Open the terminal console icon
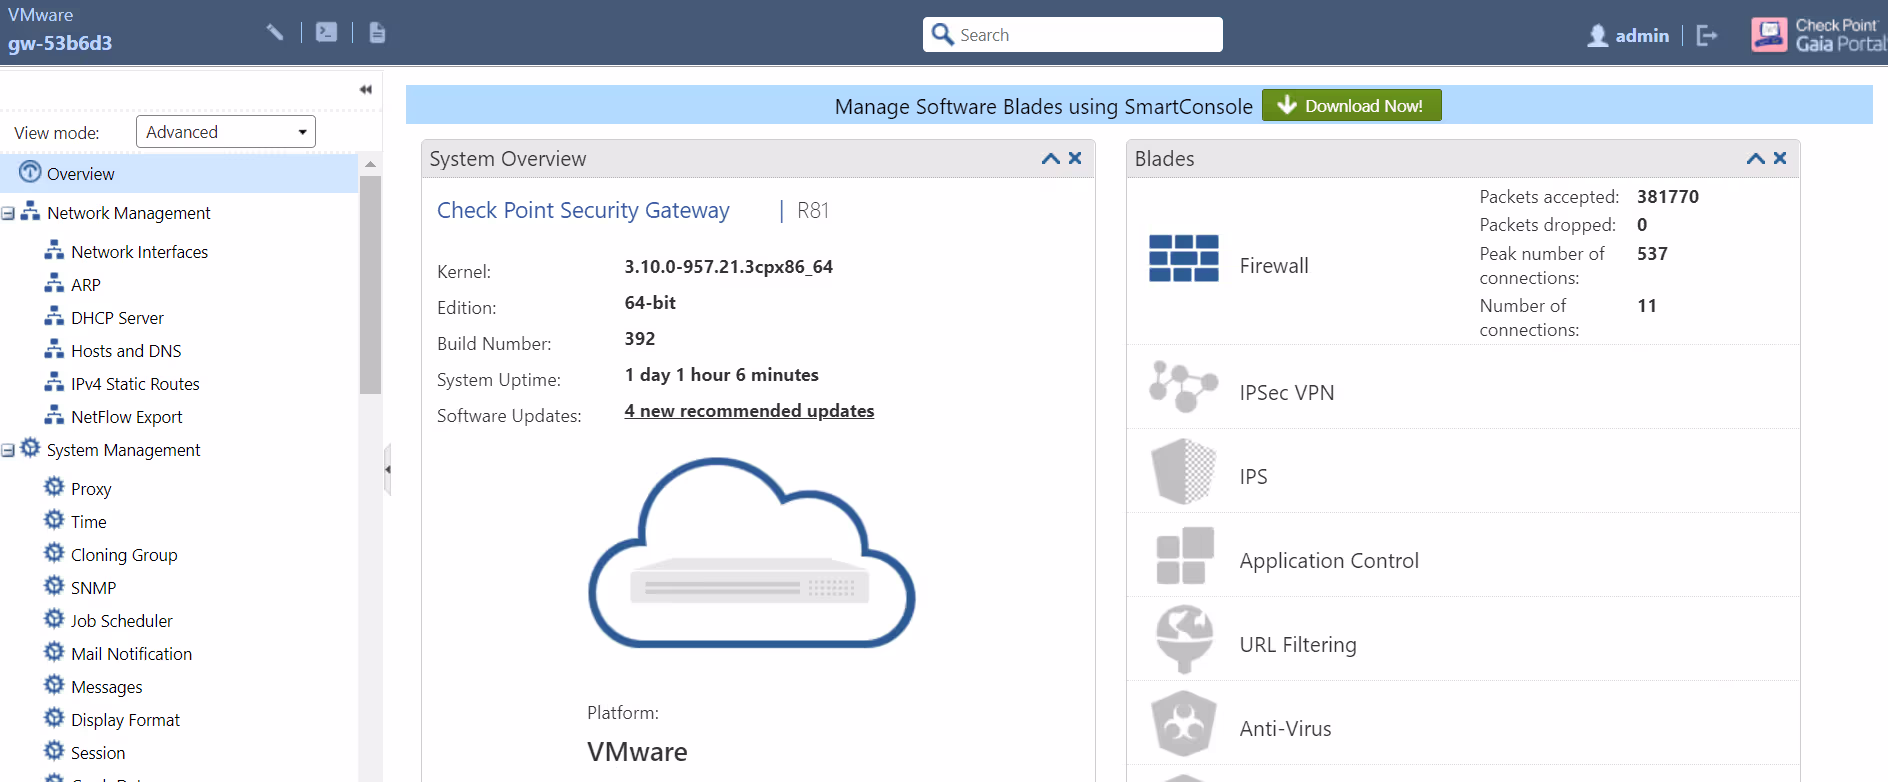Image resolution: width=1888 pixels, height=782 pixels. pos(326,32)
